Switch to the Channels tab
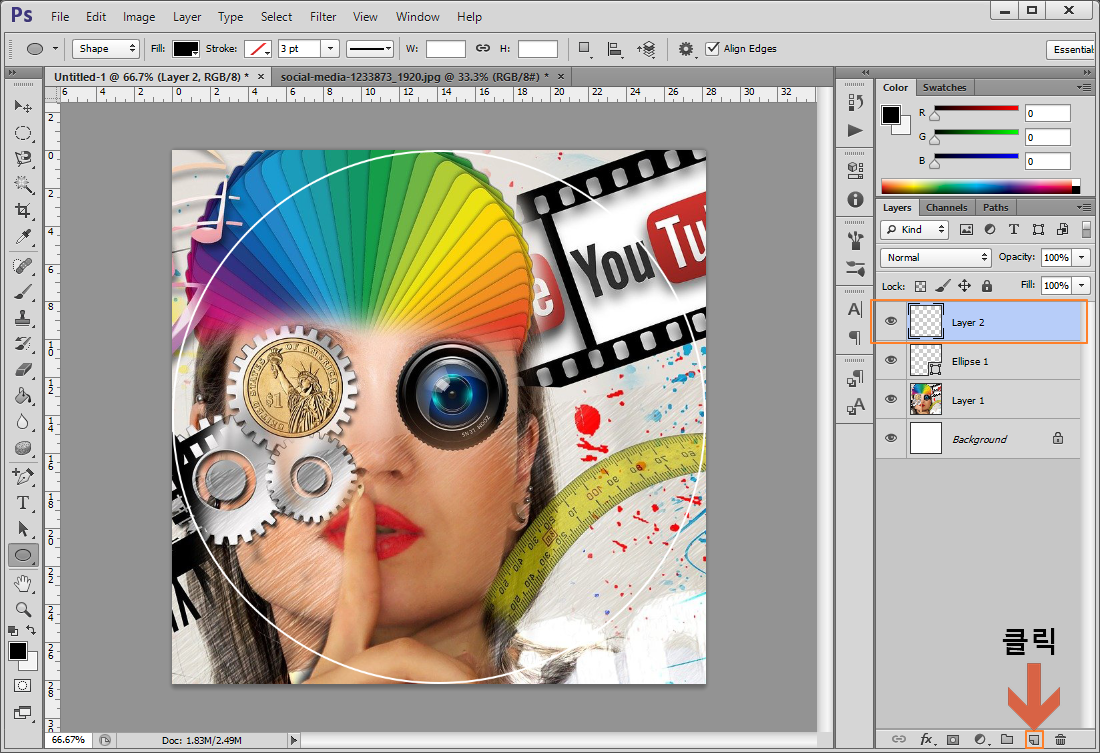 pos(946,207)
